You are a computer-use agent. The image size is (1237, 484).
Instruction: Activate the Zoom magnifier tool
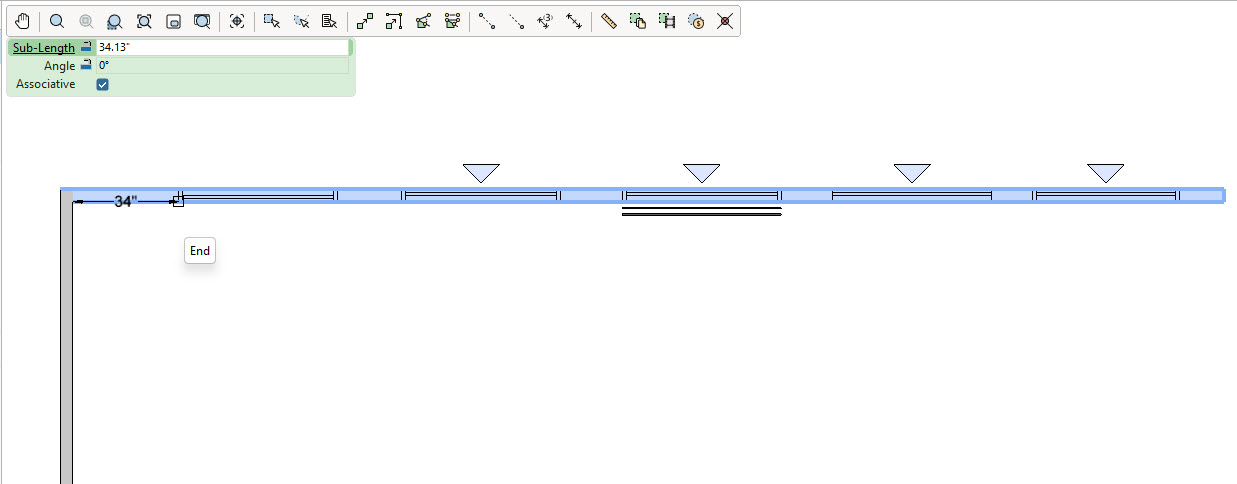57,21
